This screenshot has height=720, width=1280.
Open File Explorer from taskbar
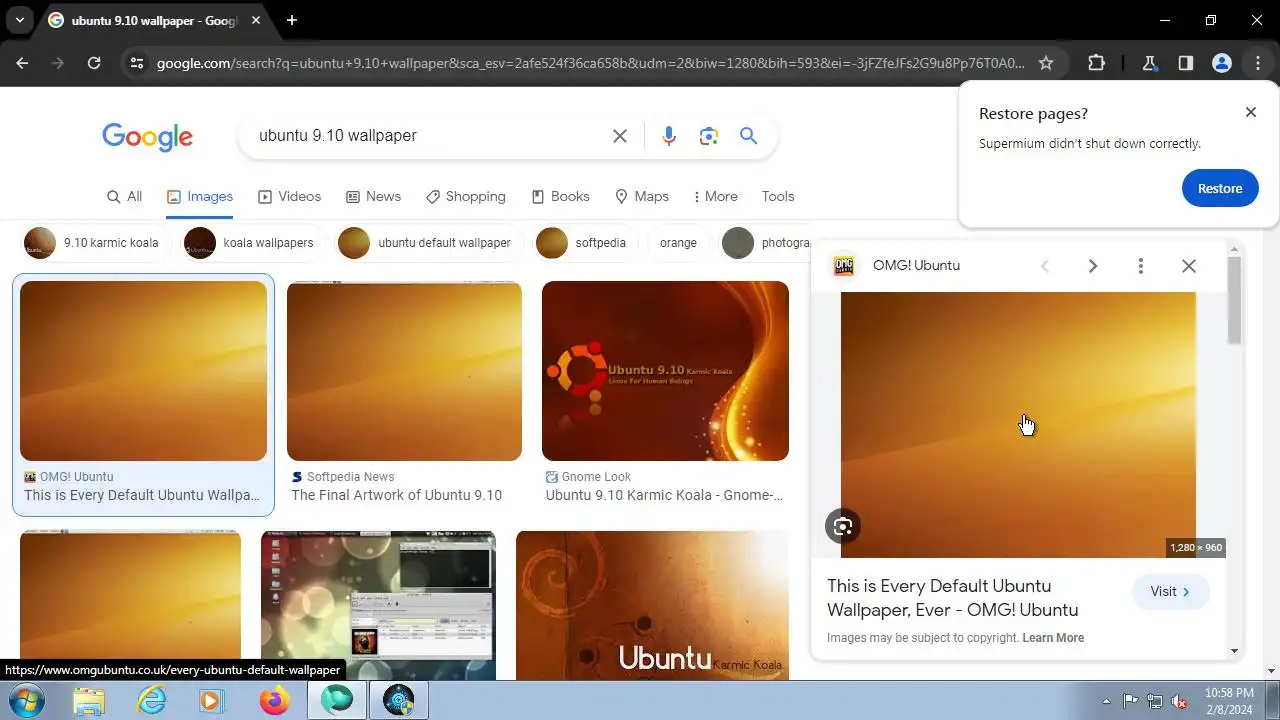(89, 701)
